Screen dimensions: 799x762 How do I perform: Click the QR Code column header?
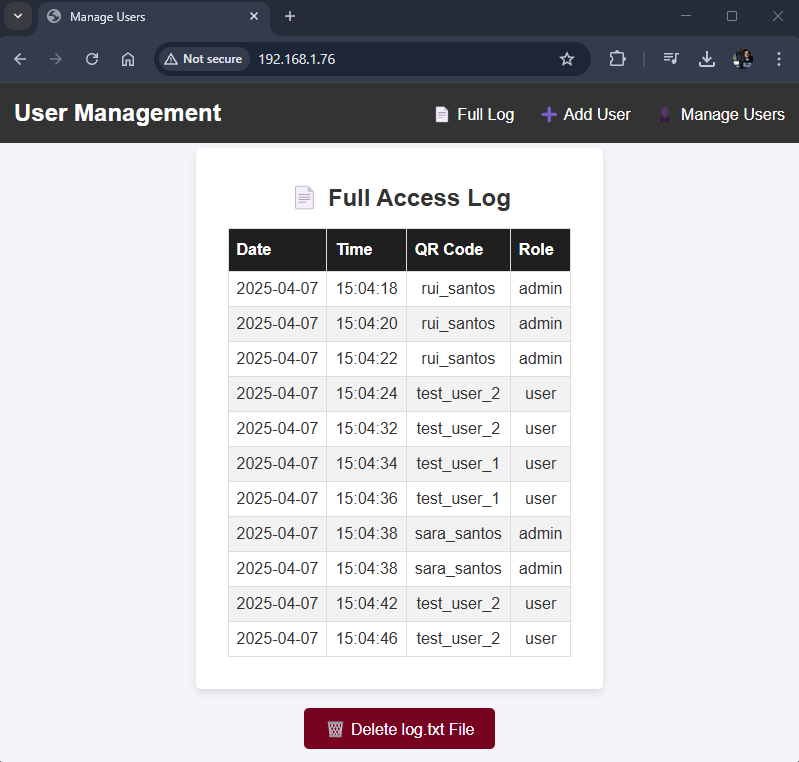tap(458, 250)
